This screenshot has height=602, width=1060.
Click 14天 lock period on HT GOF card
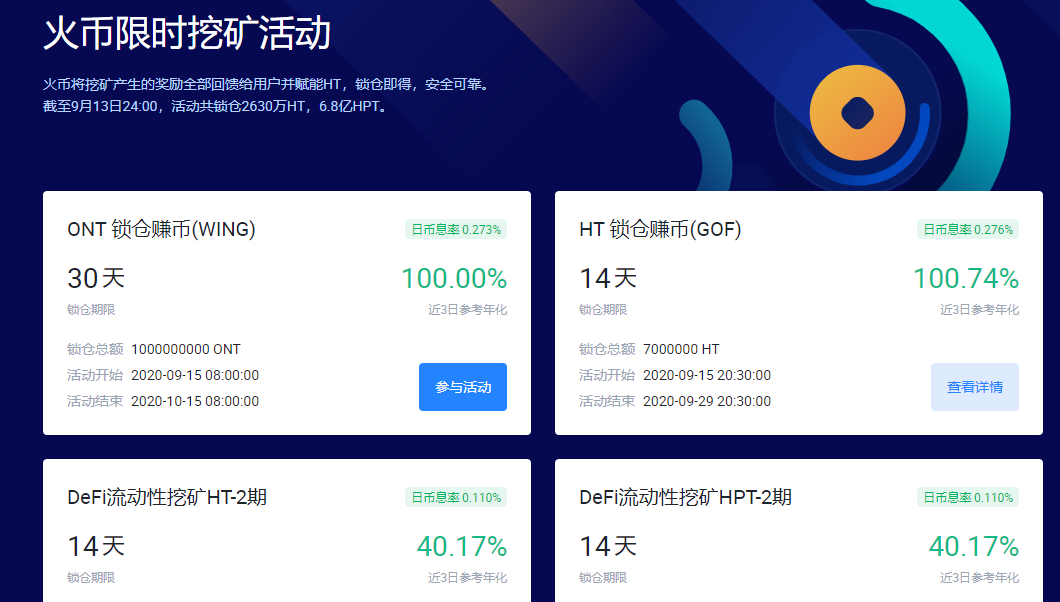608,278
